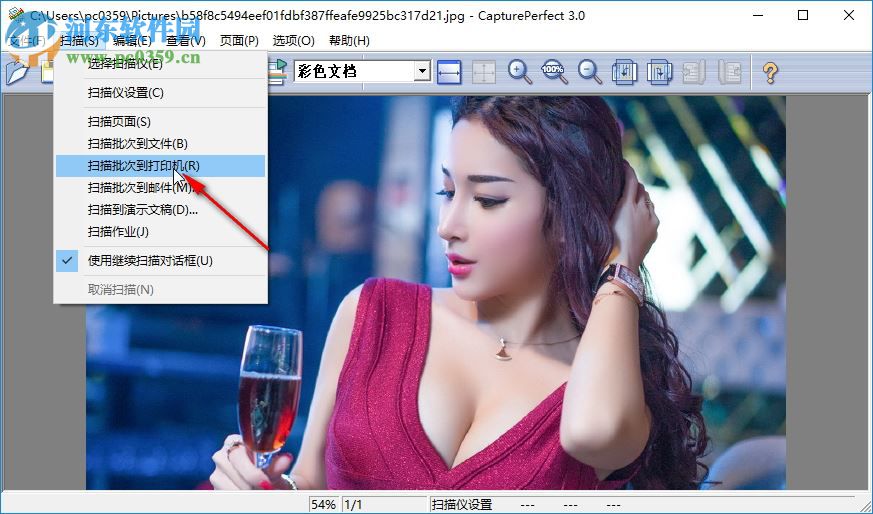Click the 1/1 page counter in status bar
873x514 pixels.
[384, 505]
